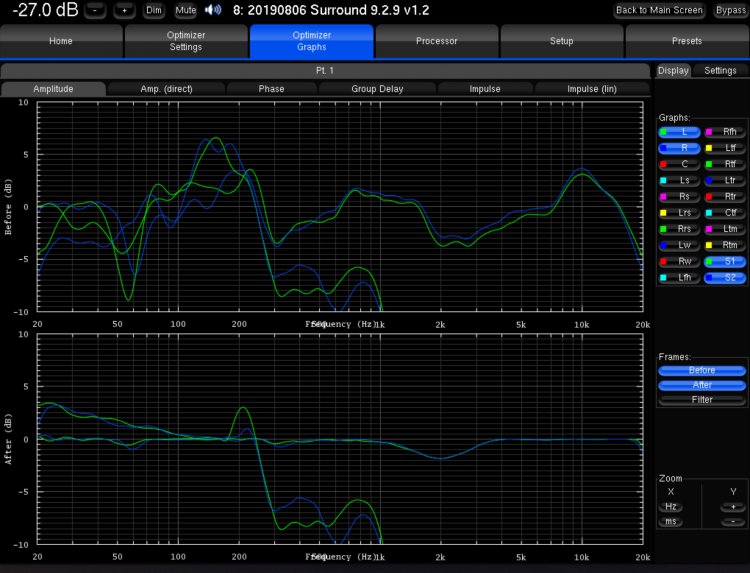Toggle the Rw channel graph

679,262
